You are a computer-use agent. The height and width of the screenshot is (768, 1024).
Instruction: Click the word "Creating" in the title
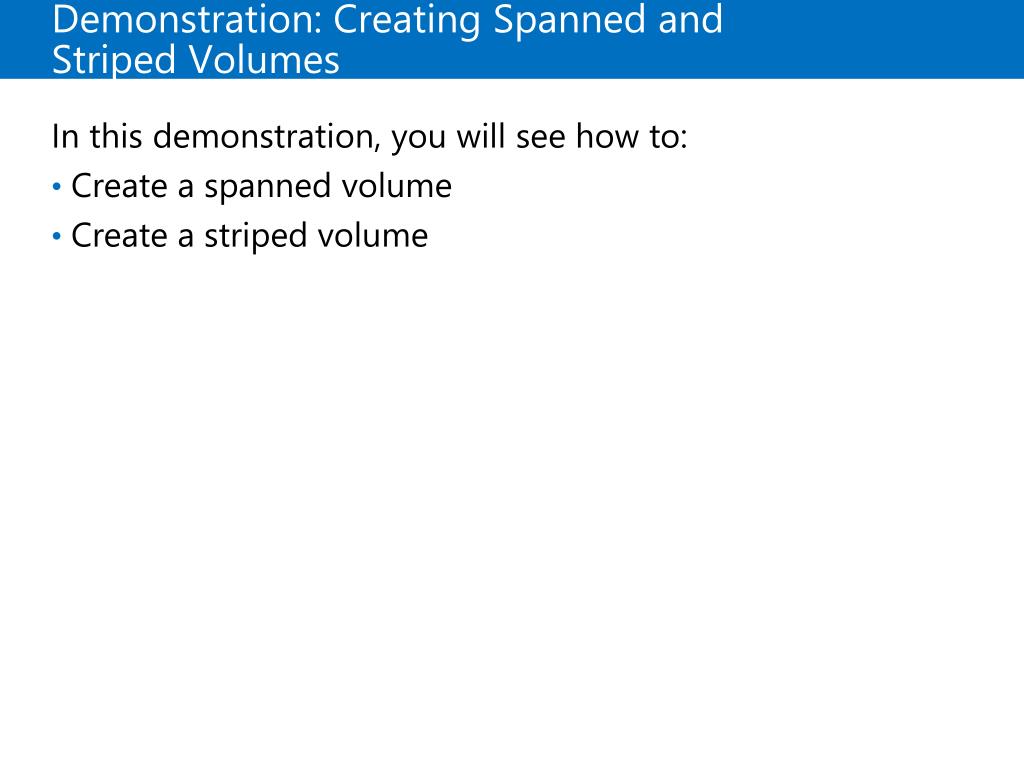pyautogui.click(x=407, y=21)
